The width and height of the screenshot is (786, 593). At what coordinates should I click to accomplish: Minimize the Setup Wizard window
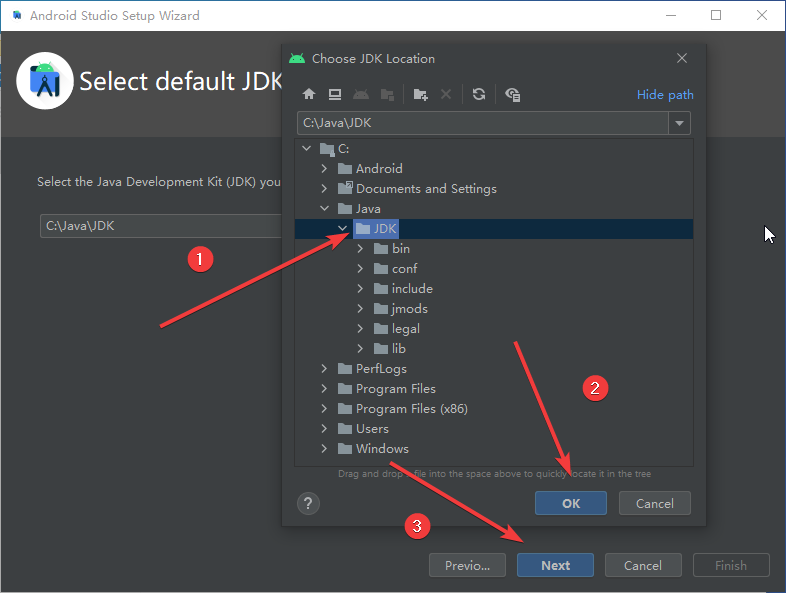(671, 16)
